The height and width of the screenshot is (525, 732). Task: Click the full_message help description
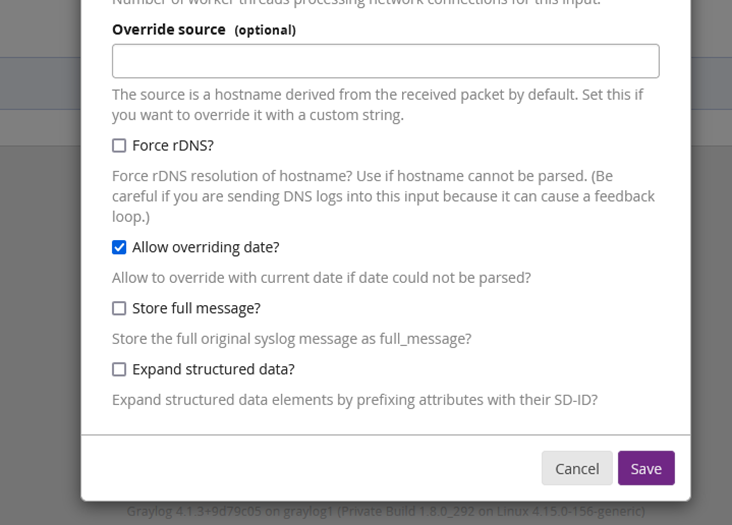point(291,339)
